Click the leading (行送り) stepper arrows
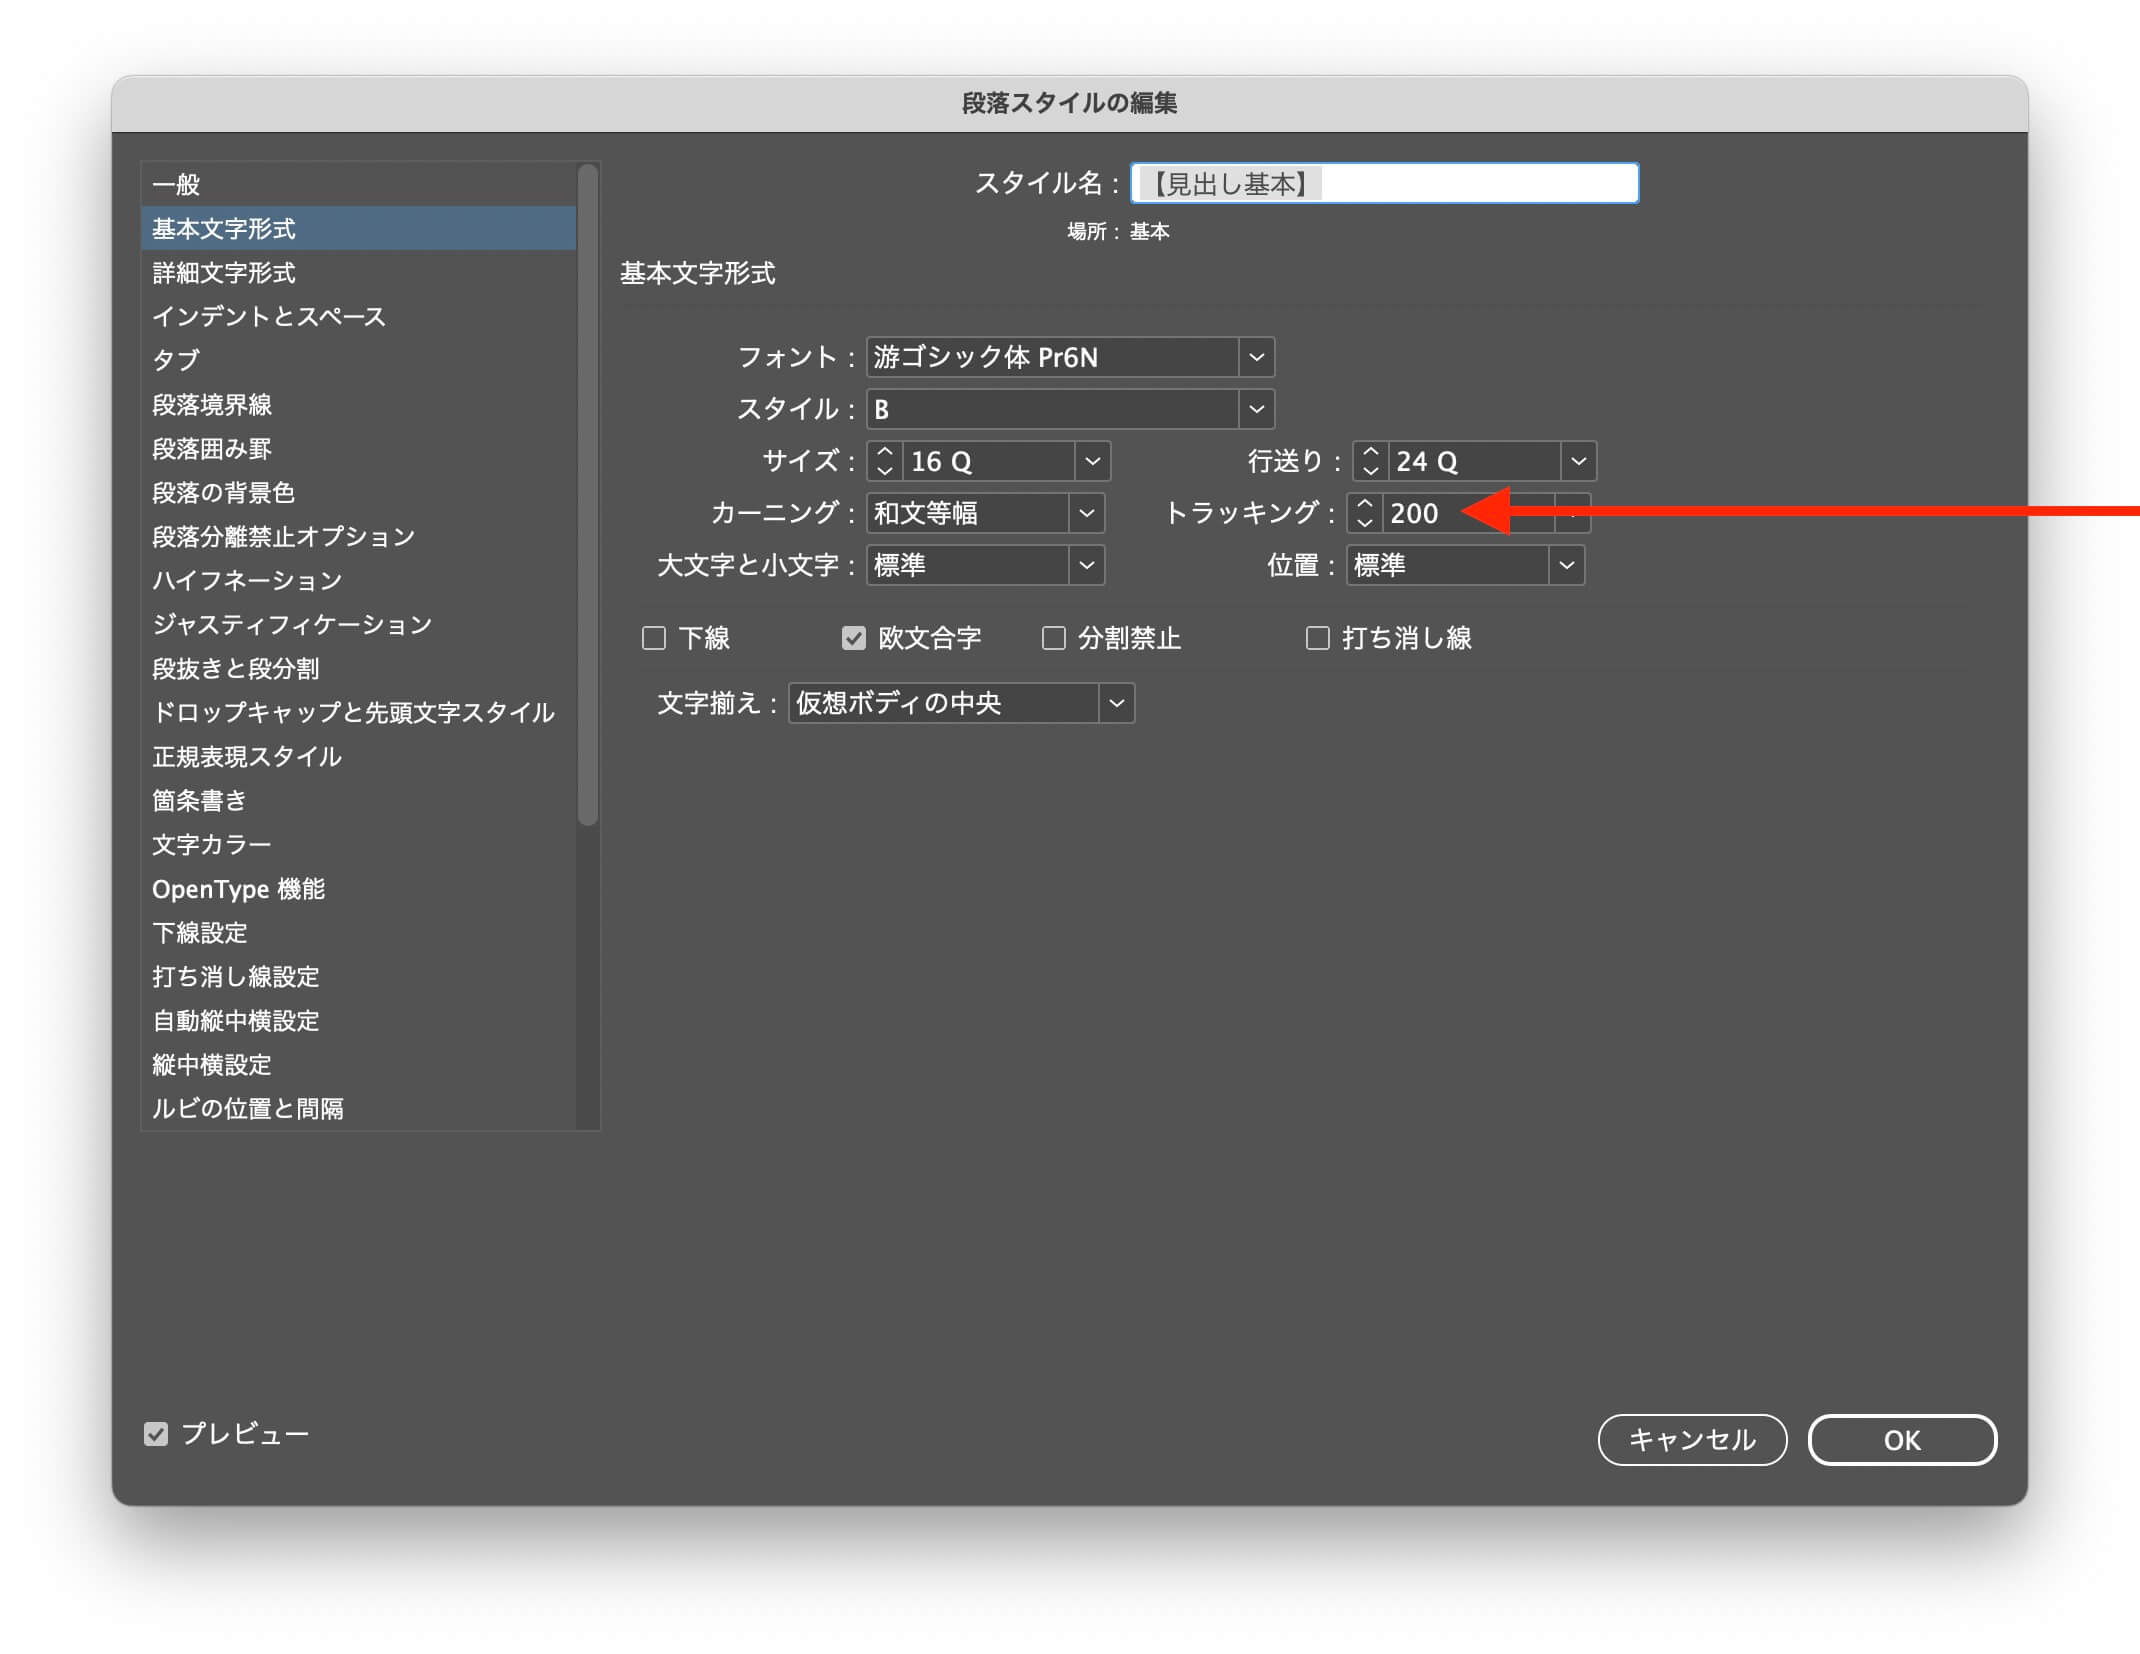 pyautogui.click(x=1370, y=461)
